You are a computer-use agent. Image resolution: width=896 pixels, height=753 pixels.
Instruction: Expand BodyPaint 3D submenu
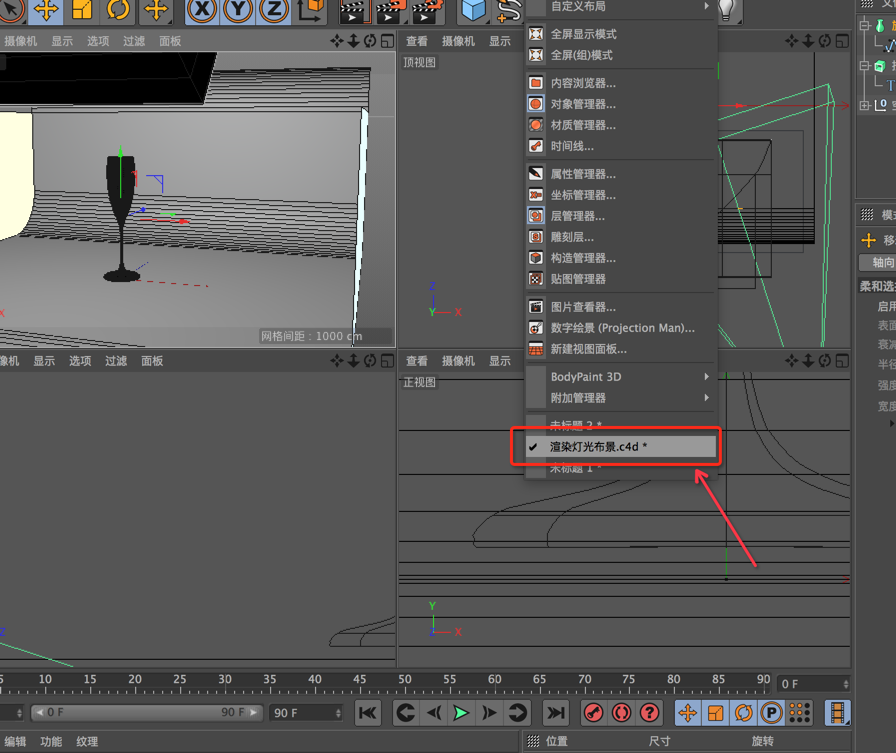tap(621, 376)
